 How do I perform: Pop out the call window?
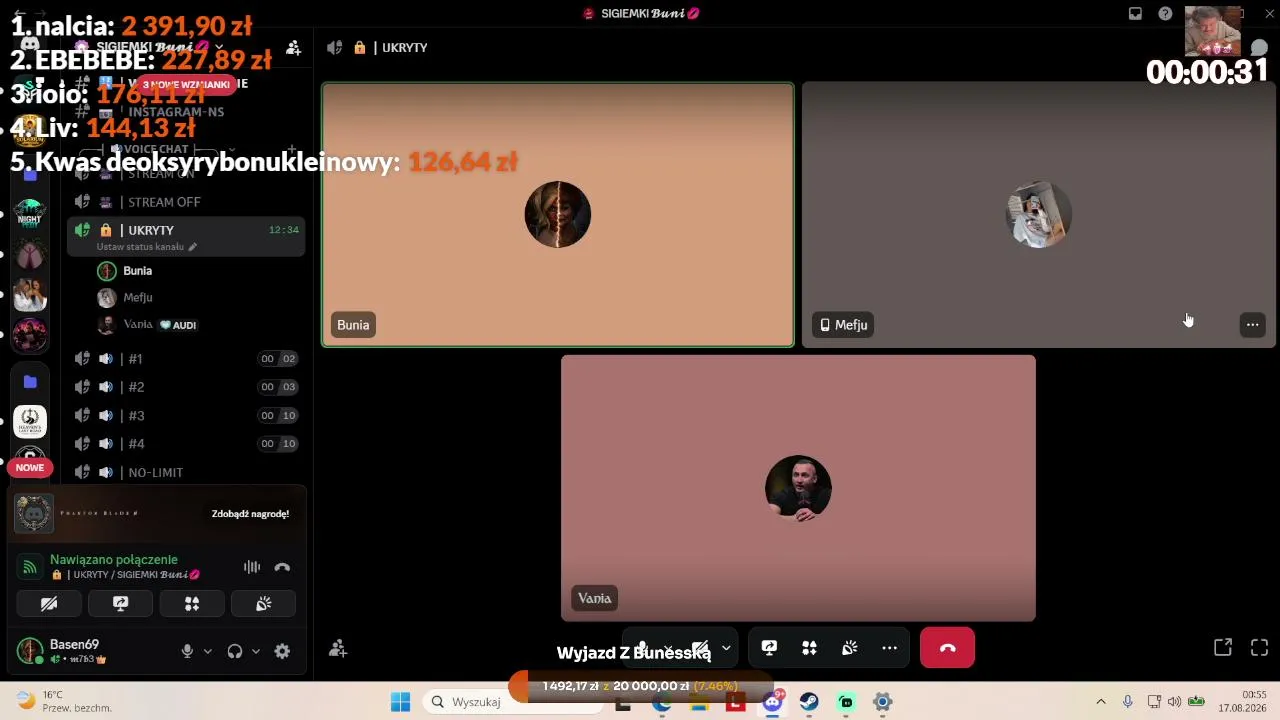[1222, 648]
